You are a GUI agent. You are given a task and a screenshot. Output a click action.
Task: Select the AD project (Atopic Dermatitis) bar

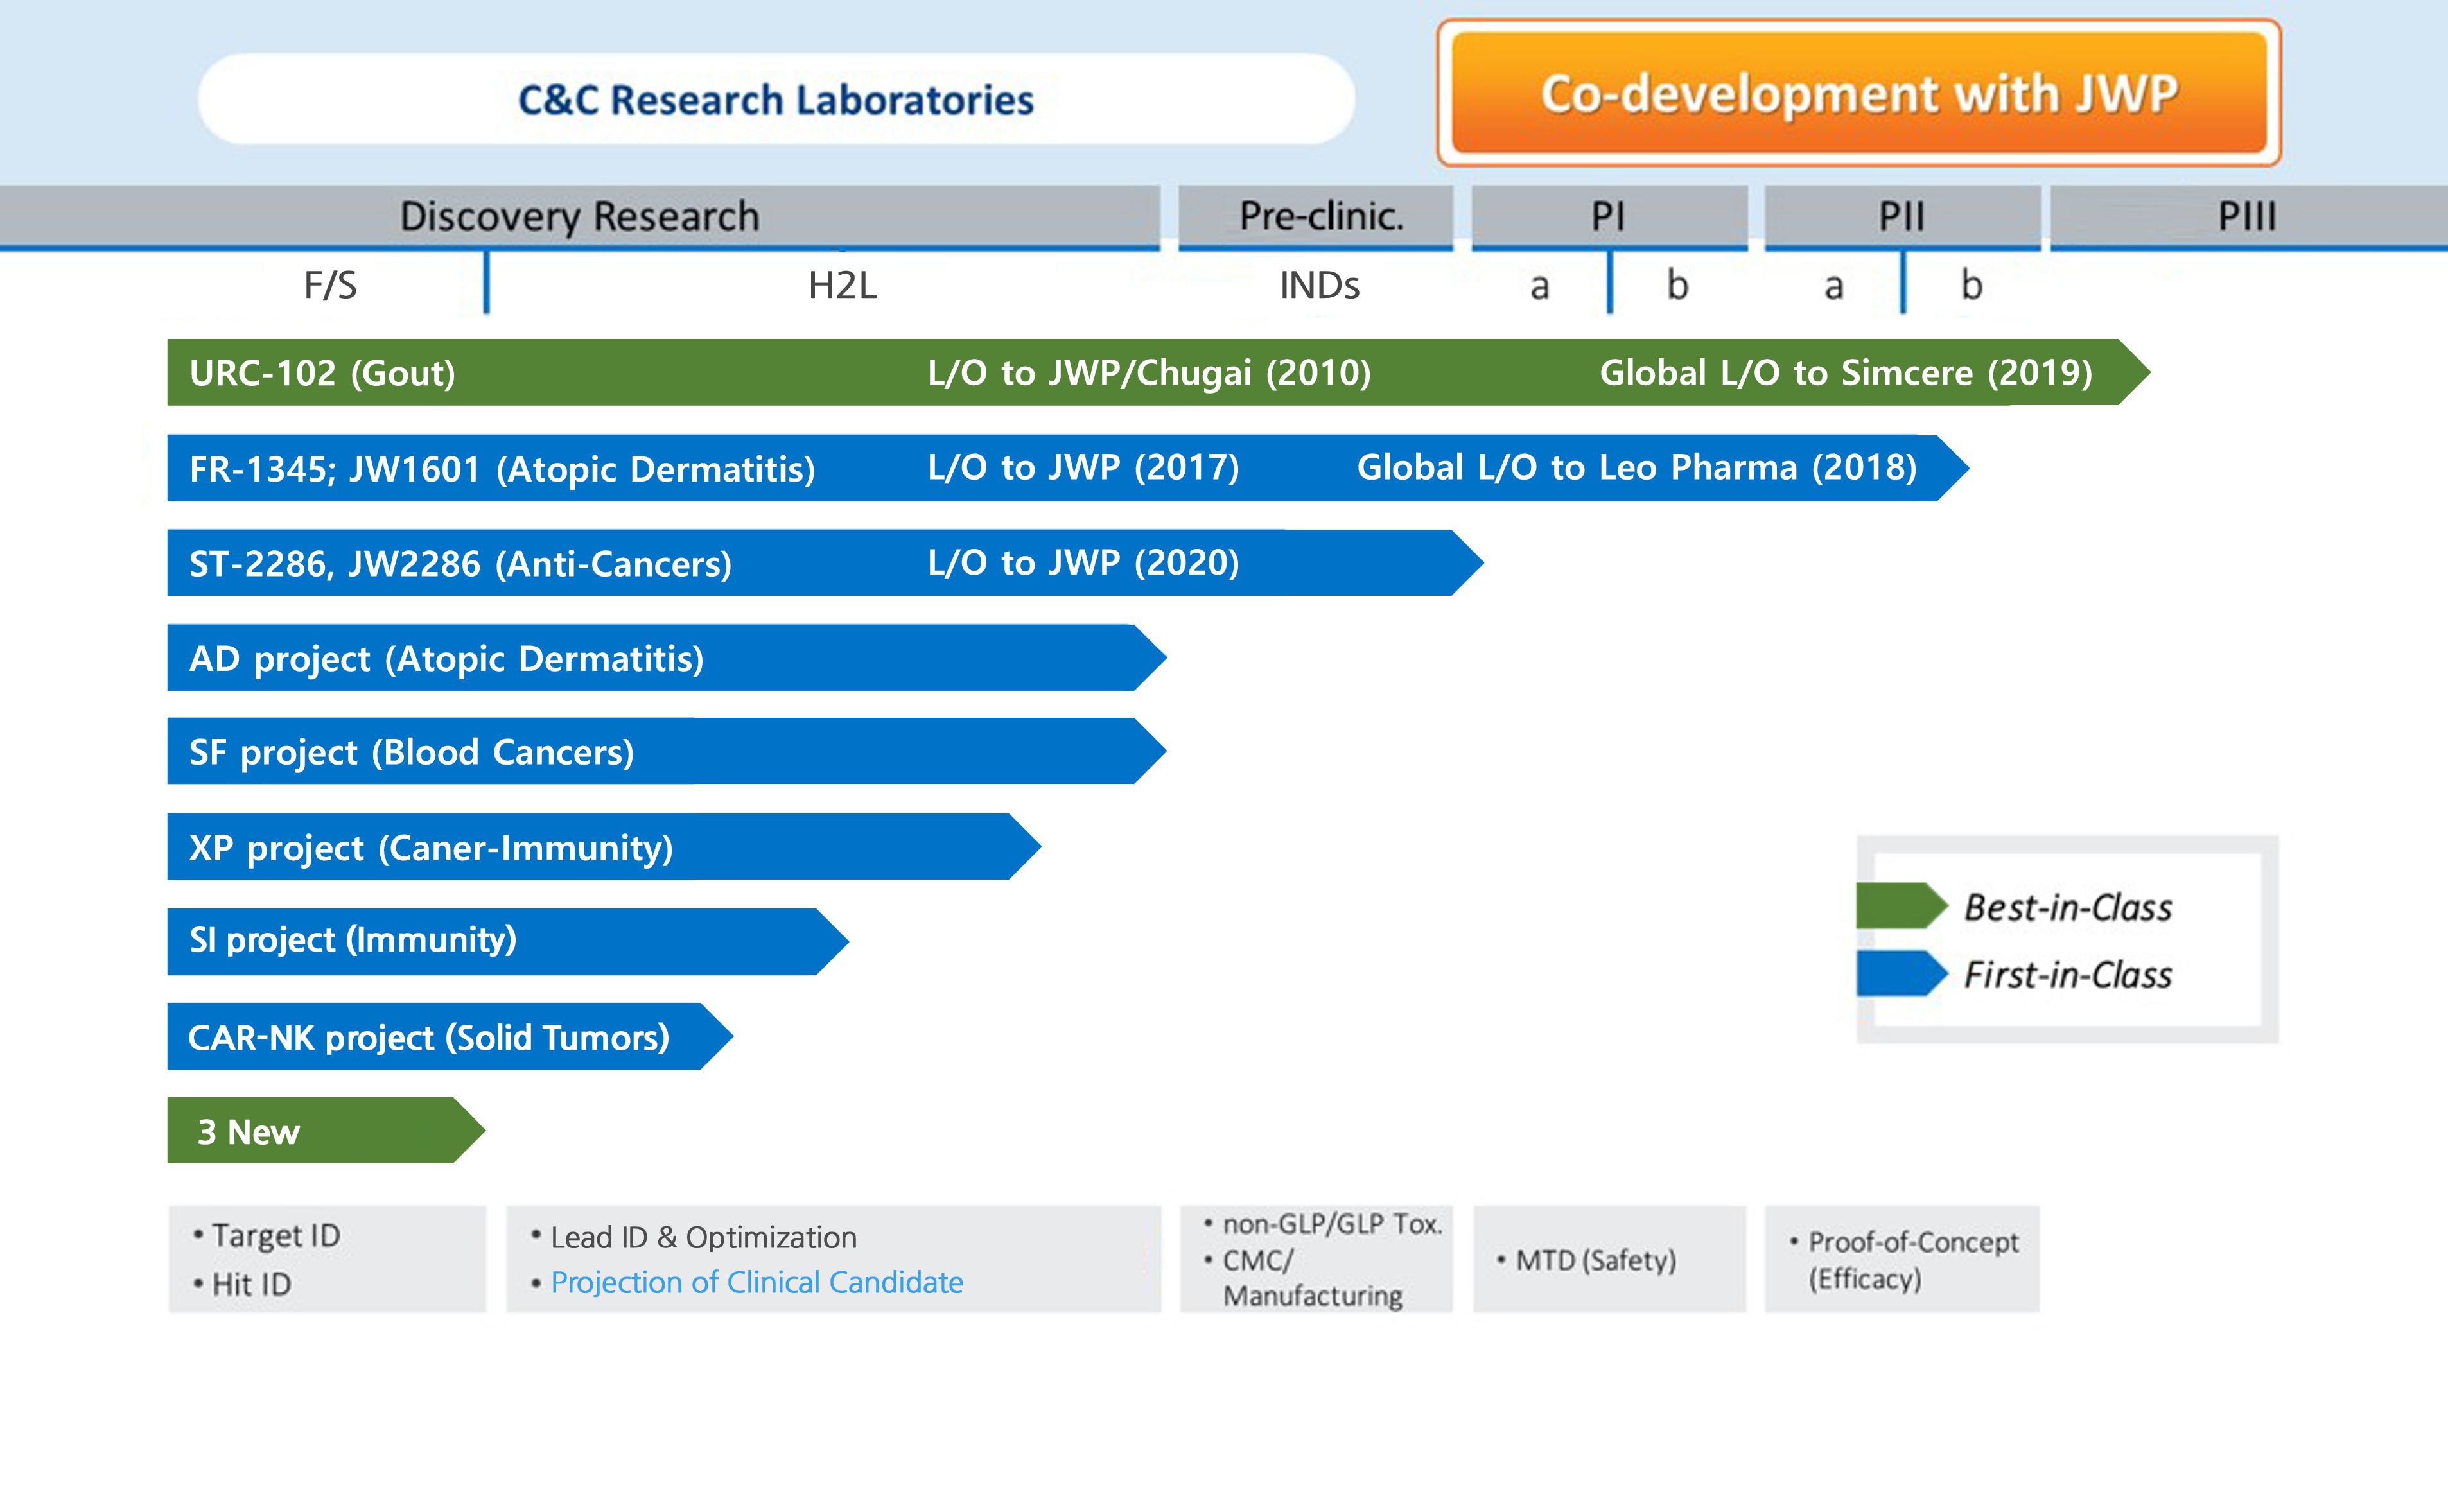(667, 658)
